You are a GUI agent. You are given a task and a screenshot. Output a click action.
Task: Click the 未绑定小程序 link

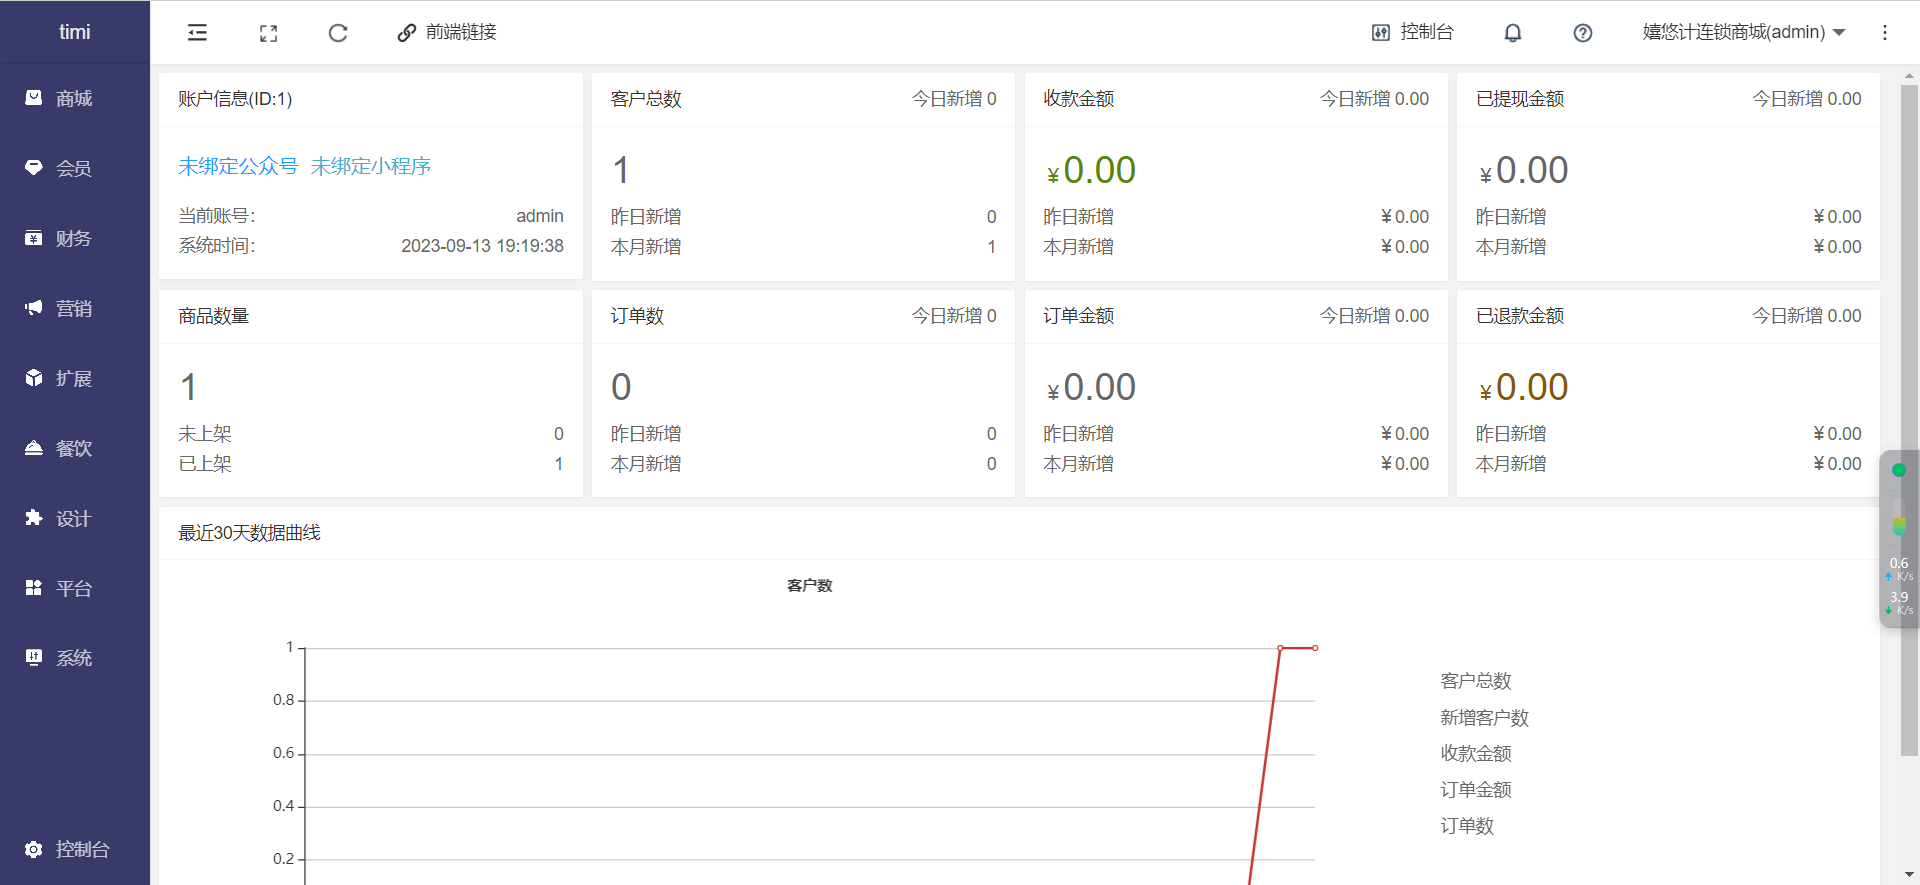click(x=371, y=166)
